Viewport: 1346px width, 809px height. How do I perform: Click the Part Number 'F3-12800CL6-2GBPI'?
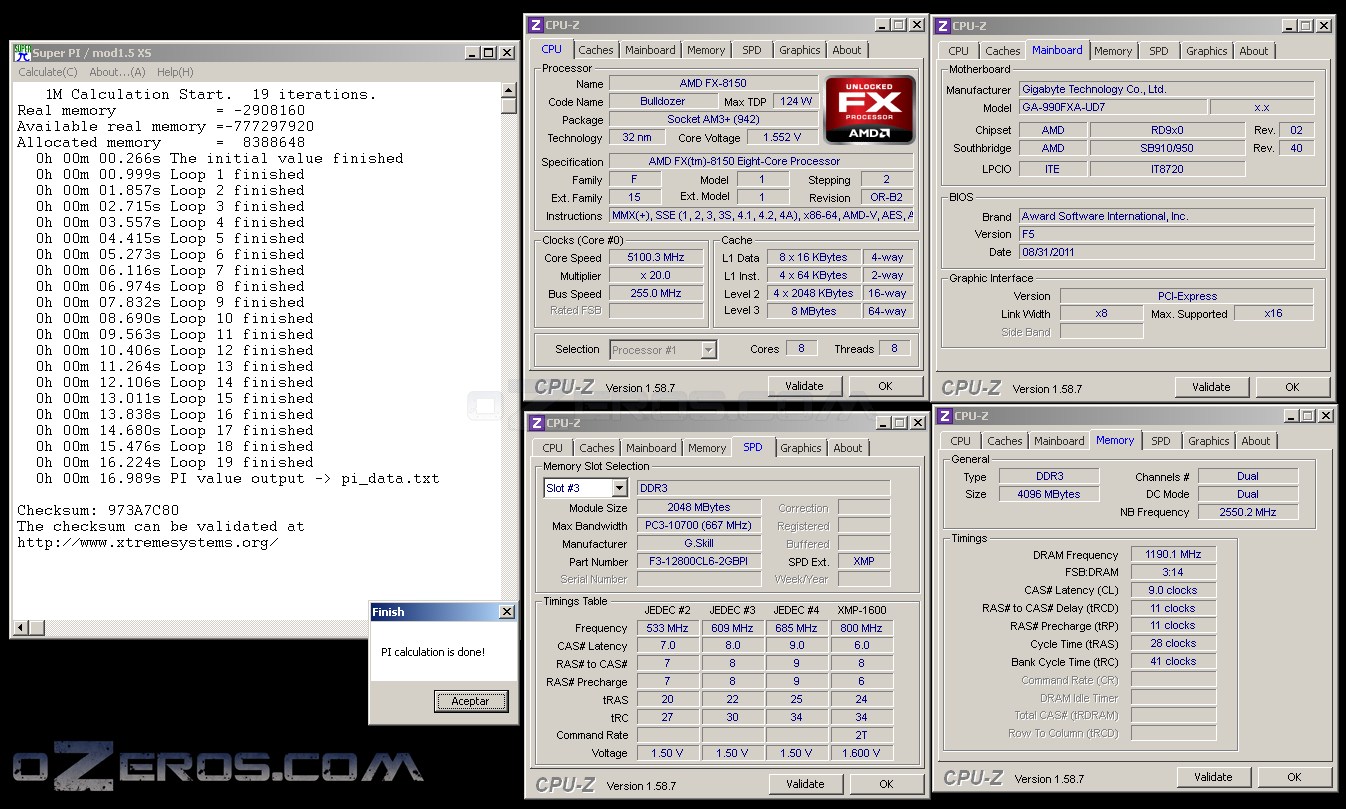coord(699,561)
